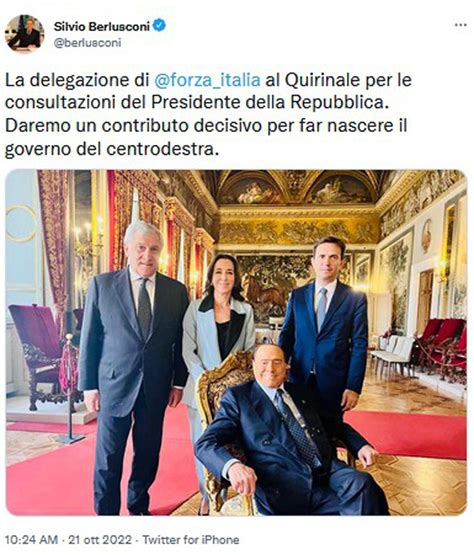This screenshot has height=555, width=474.
Task: Click the blue verified badge
Action: tap(159, 25)
